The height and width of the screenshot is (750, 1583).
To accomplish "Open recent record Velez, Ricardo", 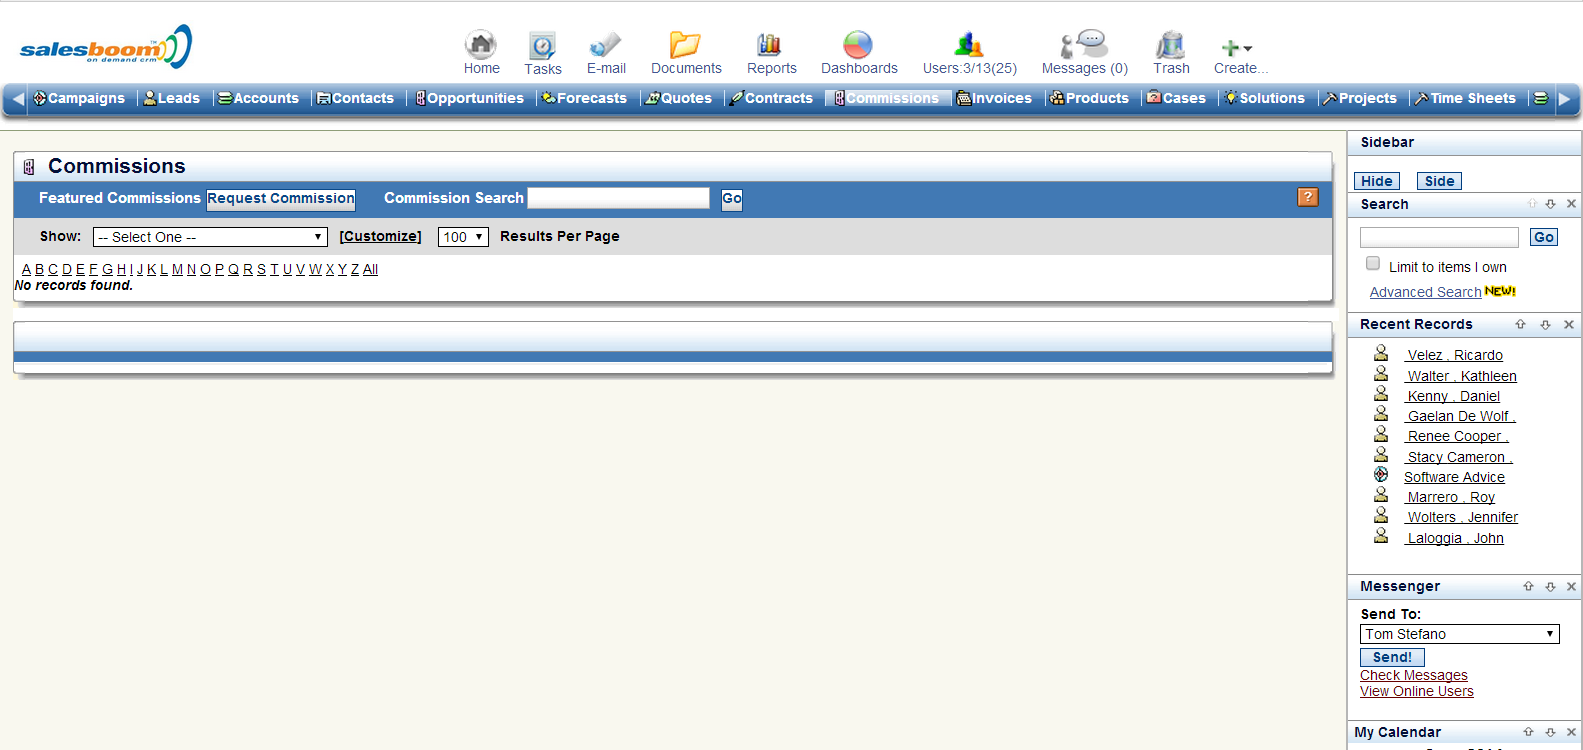I will (1454, 355).
